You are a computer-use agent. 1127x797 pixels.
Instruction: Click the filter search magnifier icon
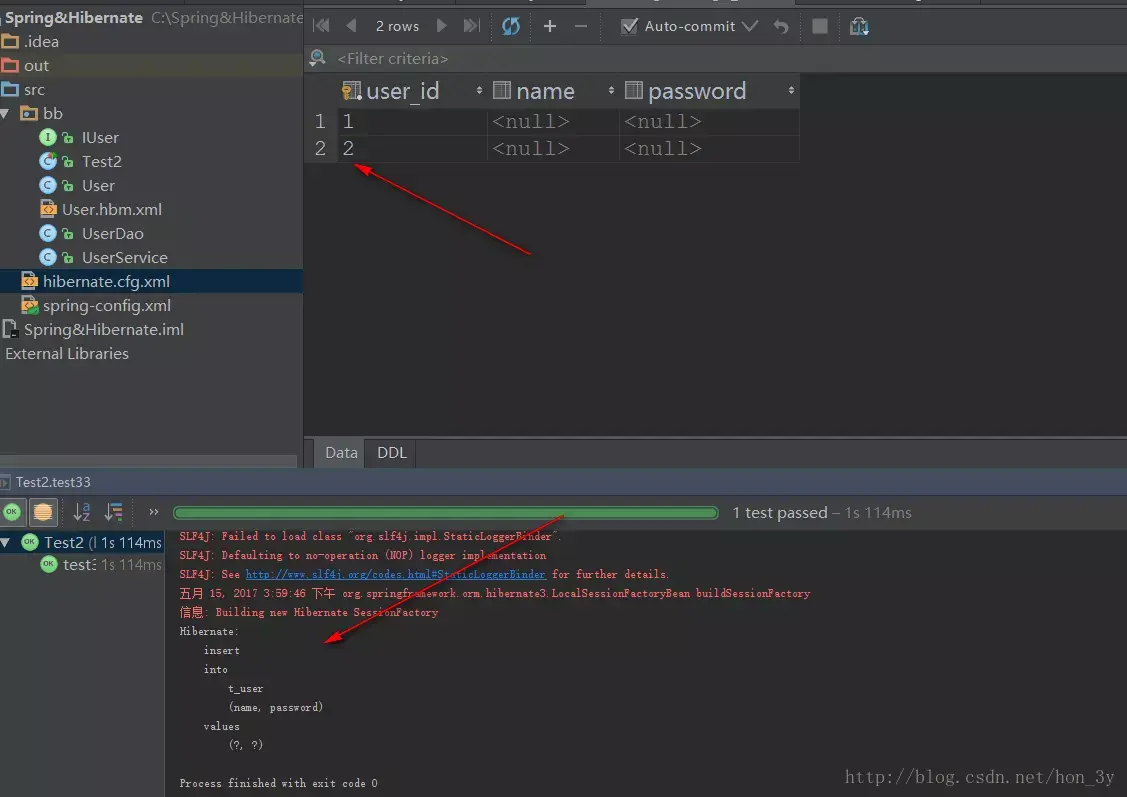[x=317, y=57]
